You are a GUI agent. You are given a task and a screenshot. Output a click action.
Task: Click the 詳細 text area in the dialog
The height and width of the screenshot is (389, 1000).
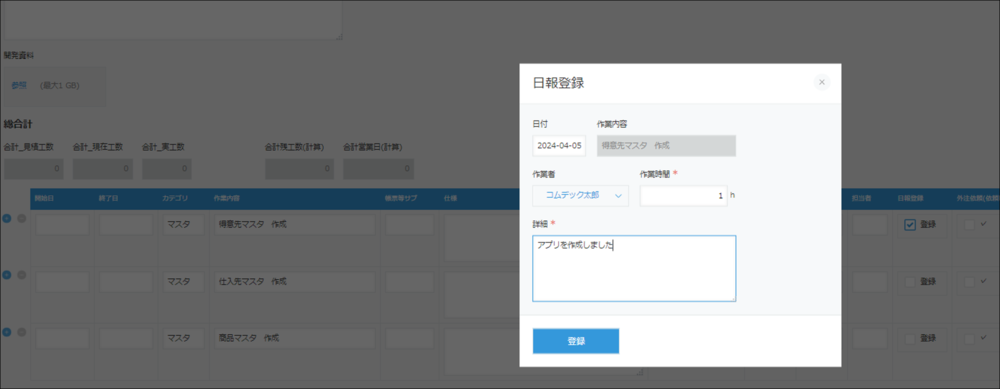pos(634,268)
